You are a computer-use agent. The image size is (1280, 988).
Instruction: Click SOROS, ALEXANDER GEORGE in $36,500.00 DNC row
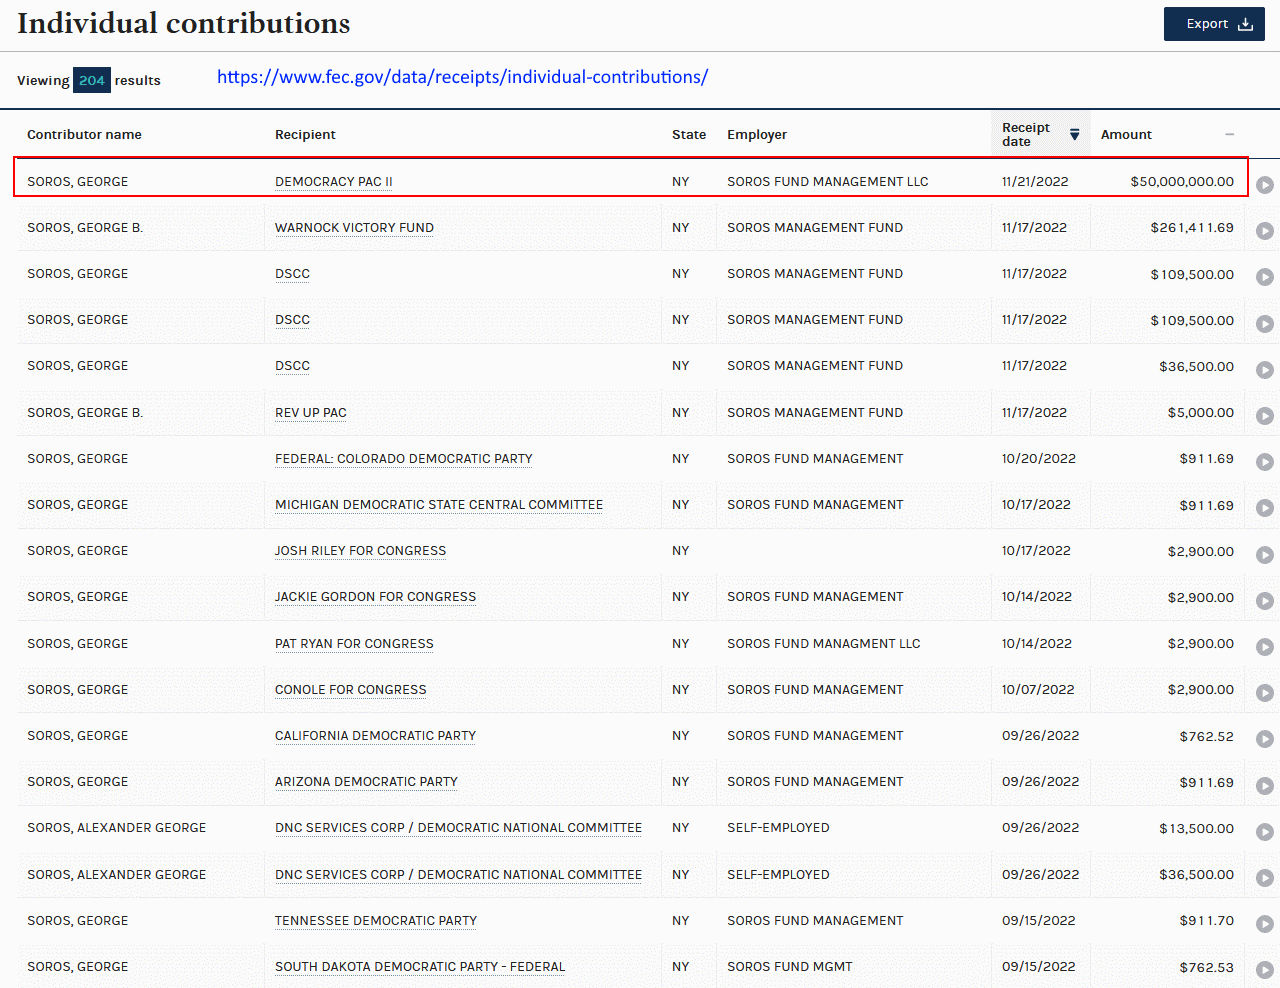pos(117,875)
